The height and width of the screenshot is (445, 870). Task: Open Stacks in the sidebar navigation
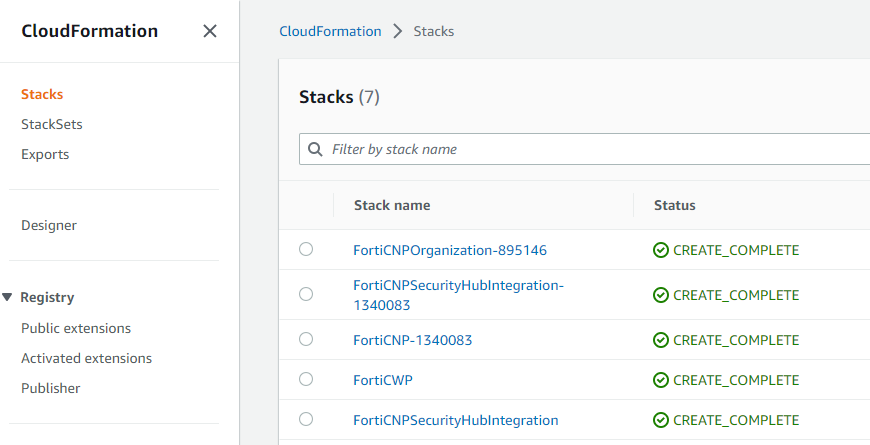coord(42,94)
